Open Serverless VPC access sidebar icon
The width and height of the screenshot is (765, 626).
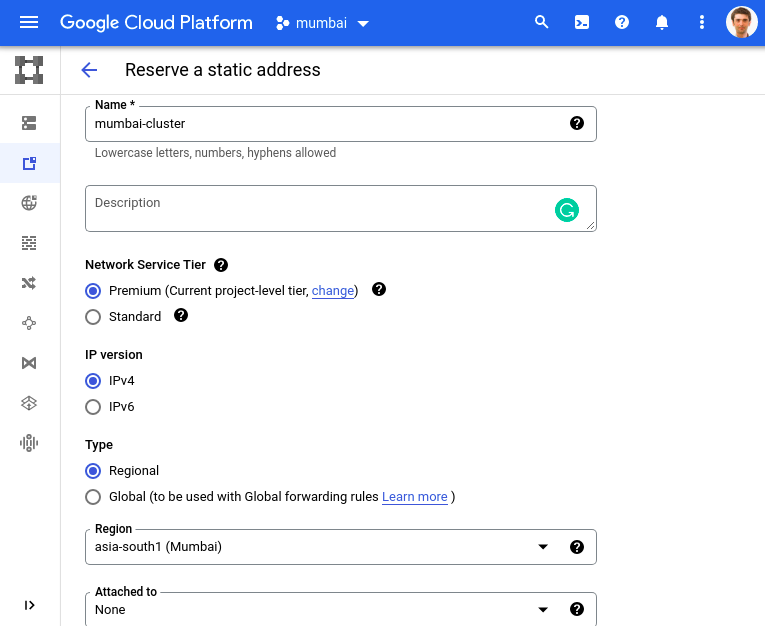tap(29, 403)
